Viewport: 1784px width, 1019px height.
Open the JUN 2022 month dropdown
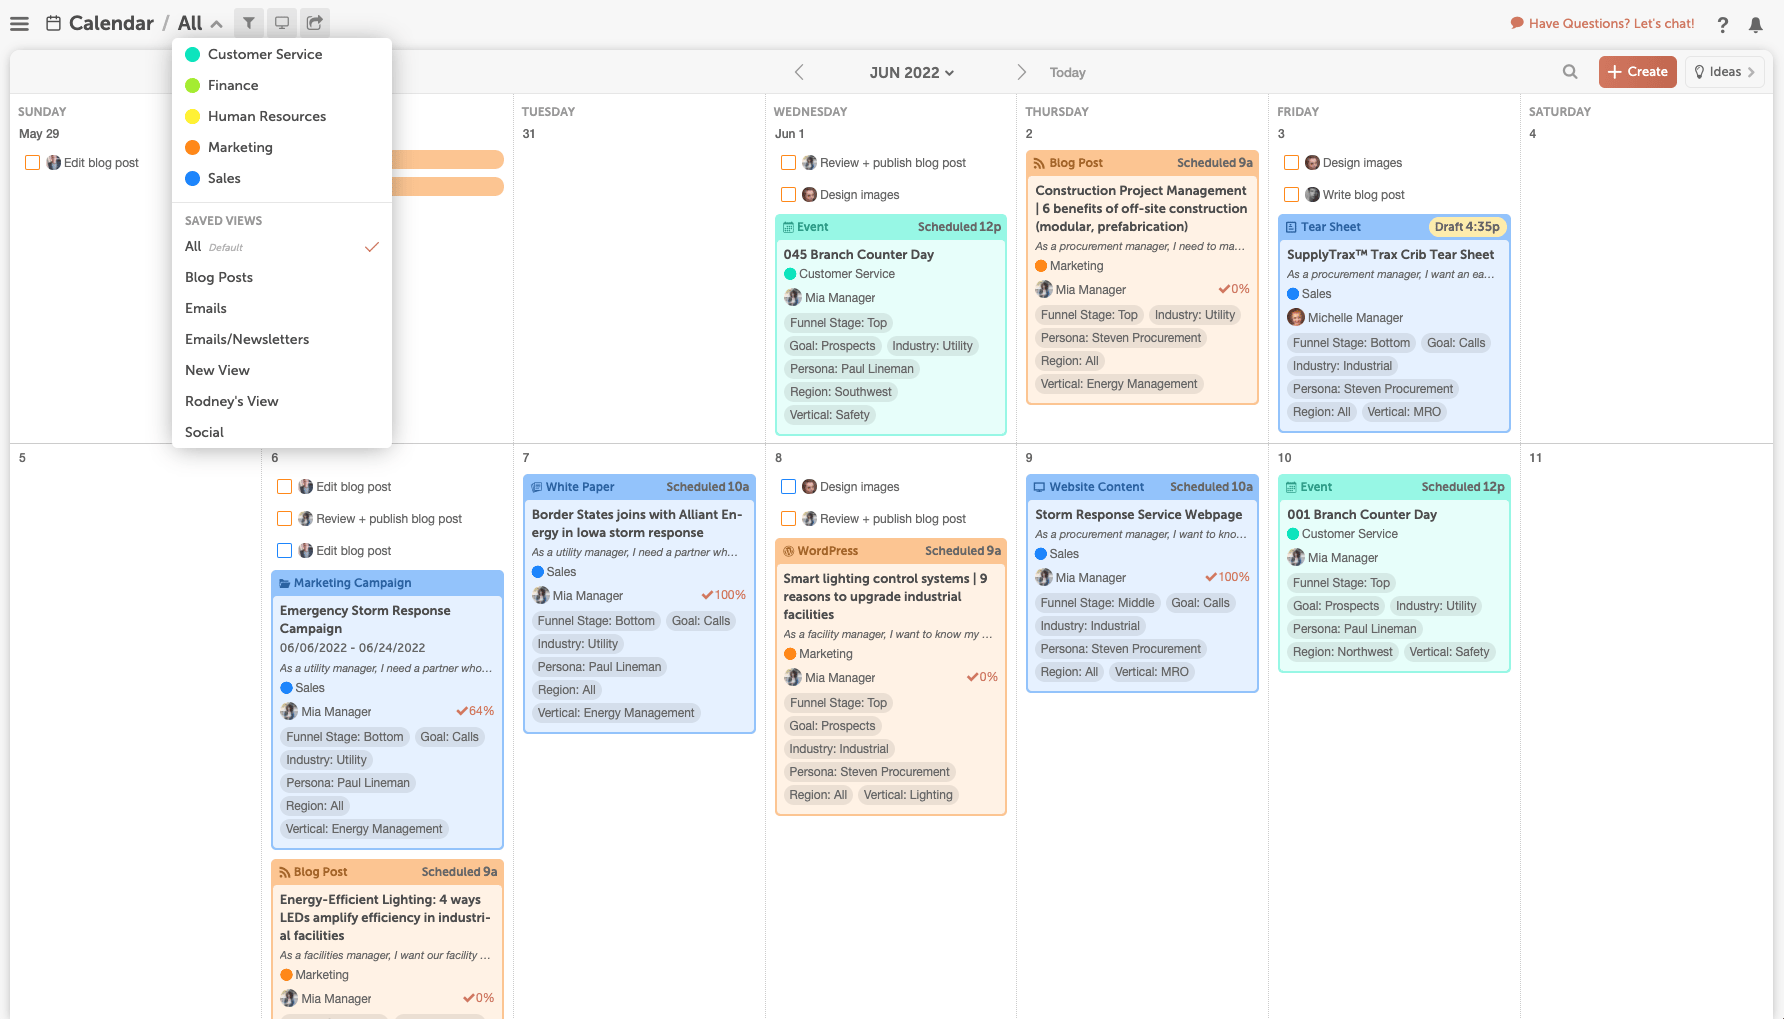coord(911,72)
